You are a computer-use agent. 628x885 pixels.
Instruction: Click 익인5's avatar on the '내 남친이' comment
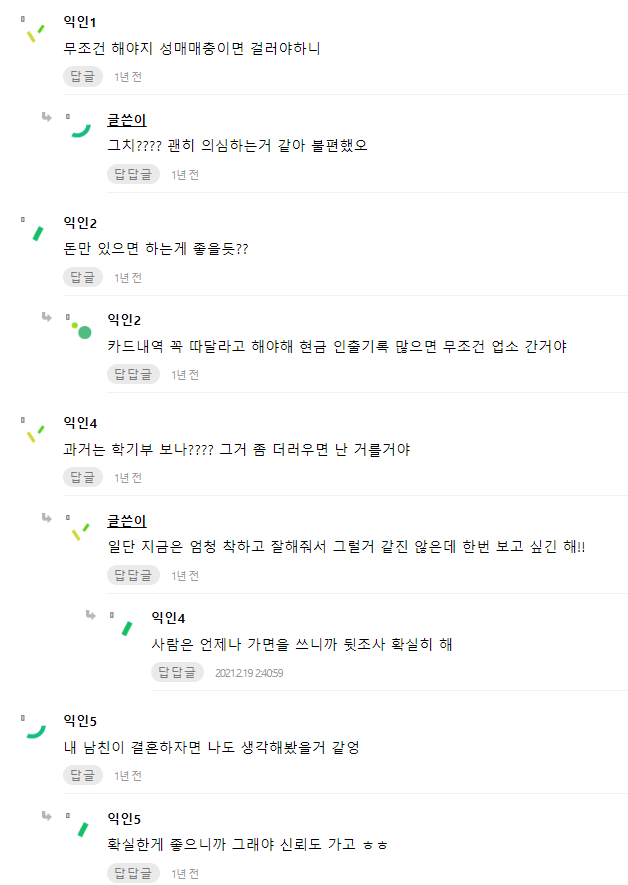tap(36, 731)
